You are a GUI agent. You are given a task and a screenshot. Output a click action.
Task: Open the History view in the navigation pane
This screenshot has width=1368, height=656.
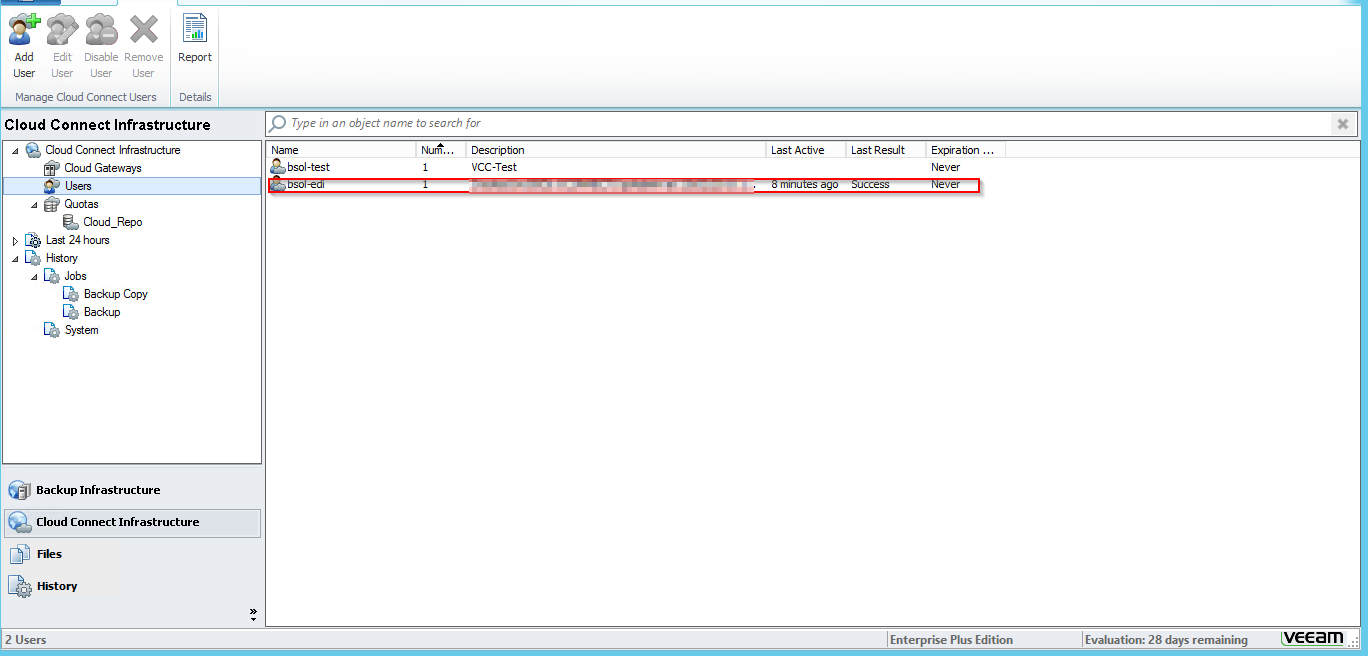(x=132, y=586)
